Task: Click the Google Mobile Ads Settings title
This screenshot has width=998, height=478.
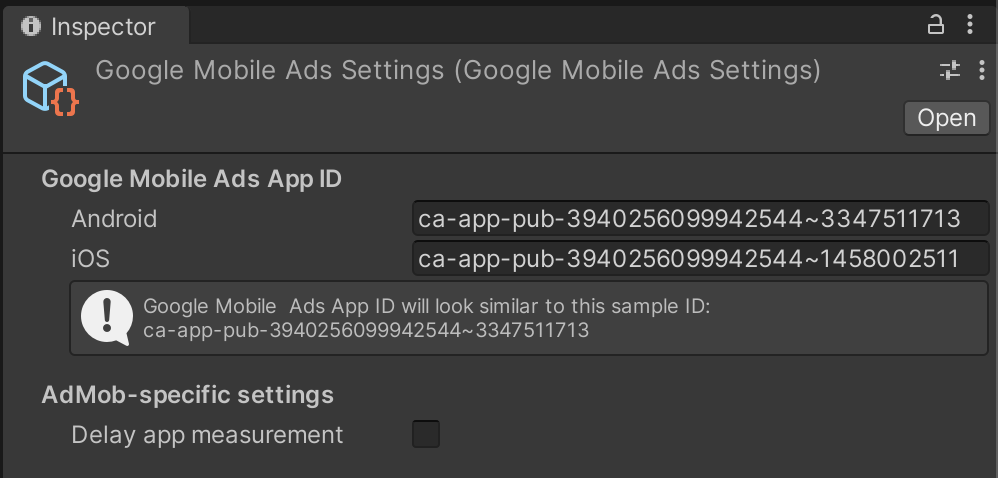Action: tap(458, 71)
